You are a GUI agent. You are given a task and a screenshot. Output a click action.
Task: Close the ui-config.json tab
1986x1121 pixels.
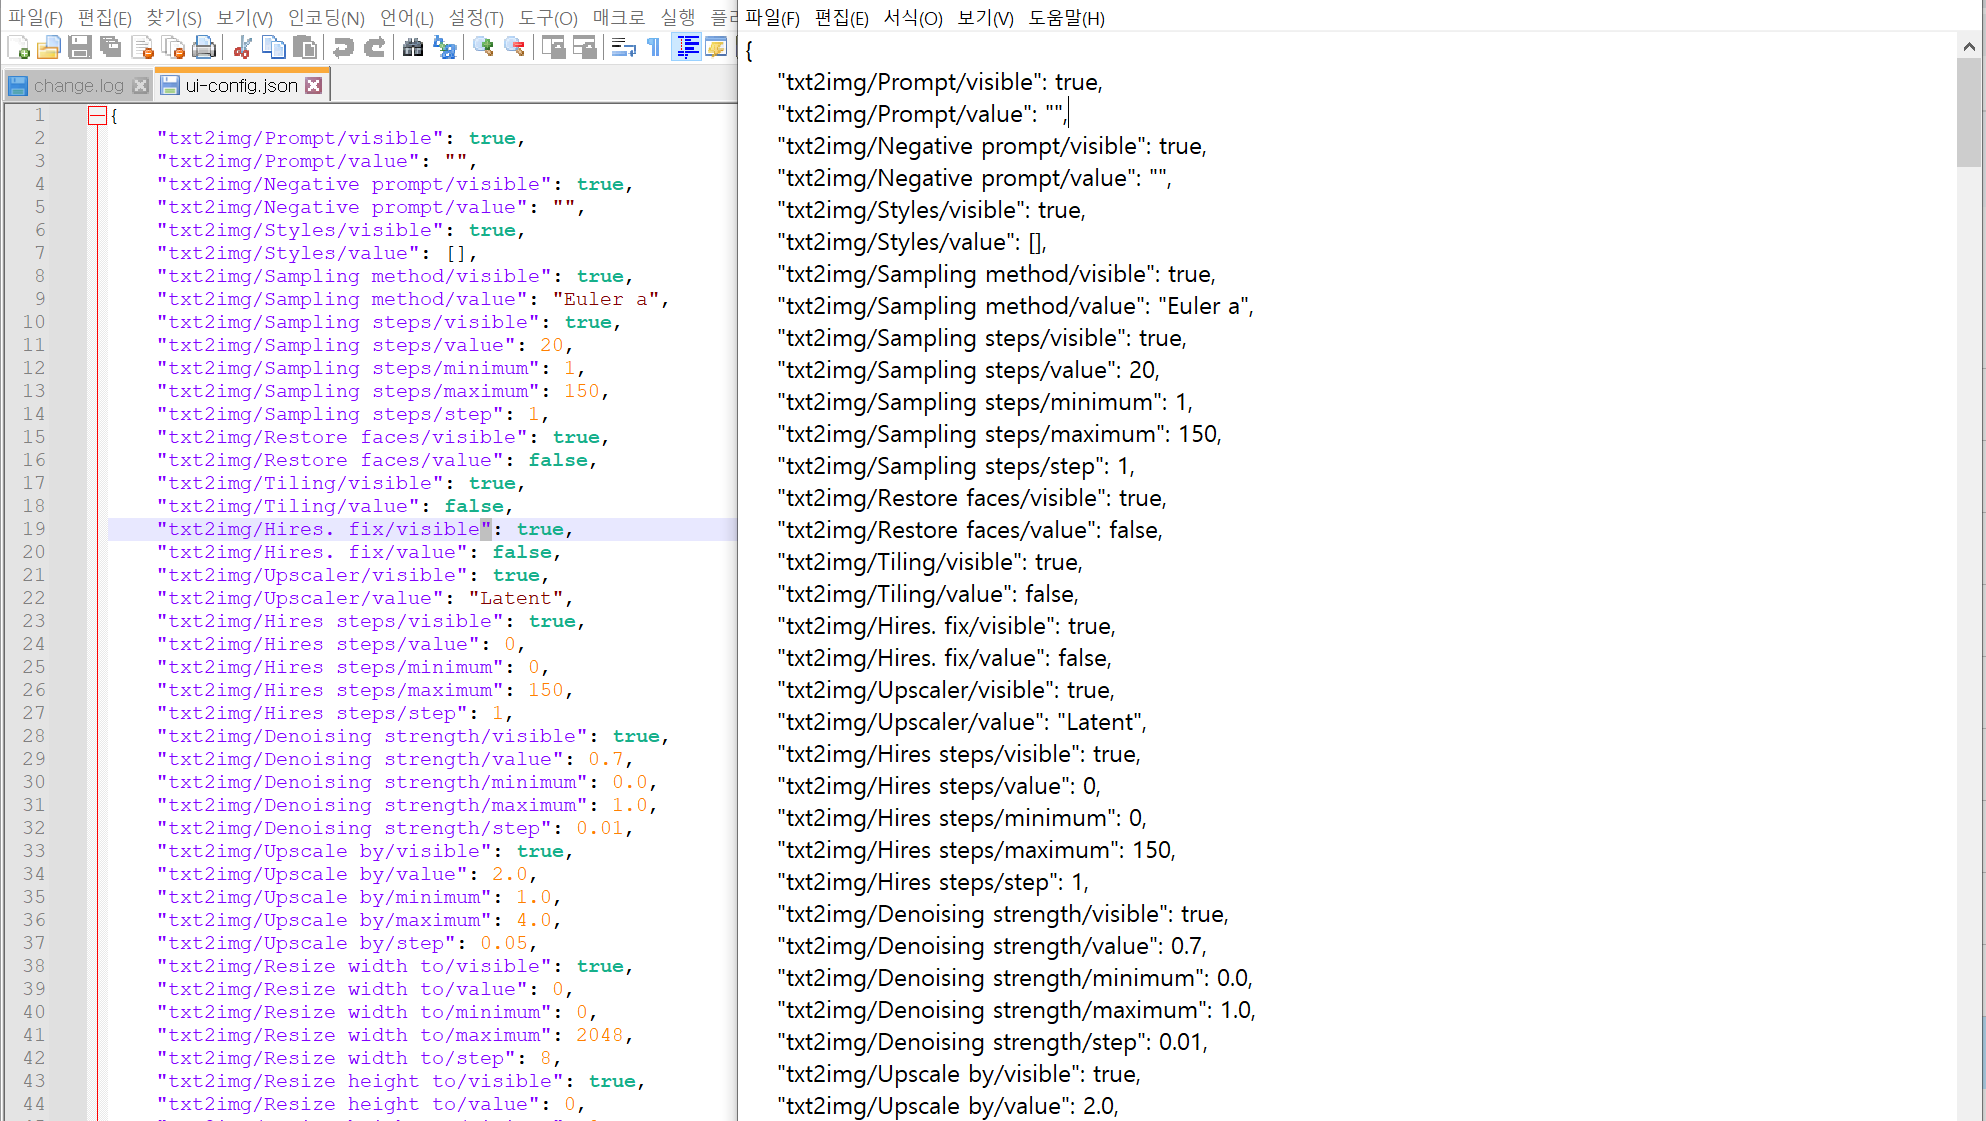[x=314, y=86]
